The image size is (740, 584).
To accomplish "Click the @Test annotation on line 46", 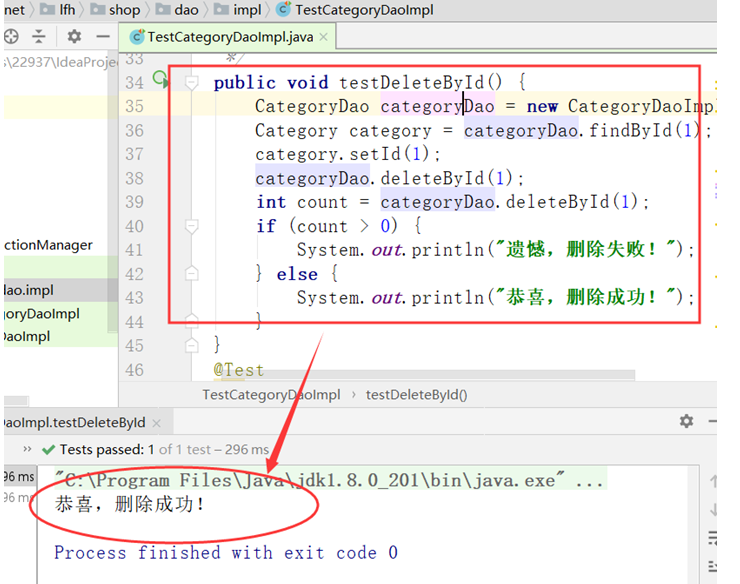I will coord(238,370).
